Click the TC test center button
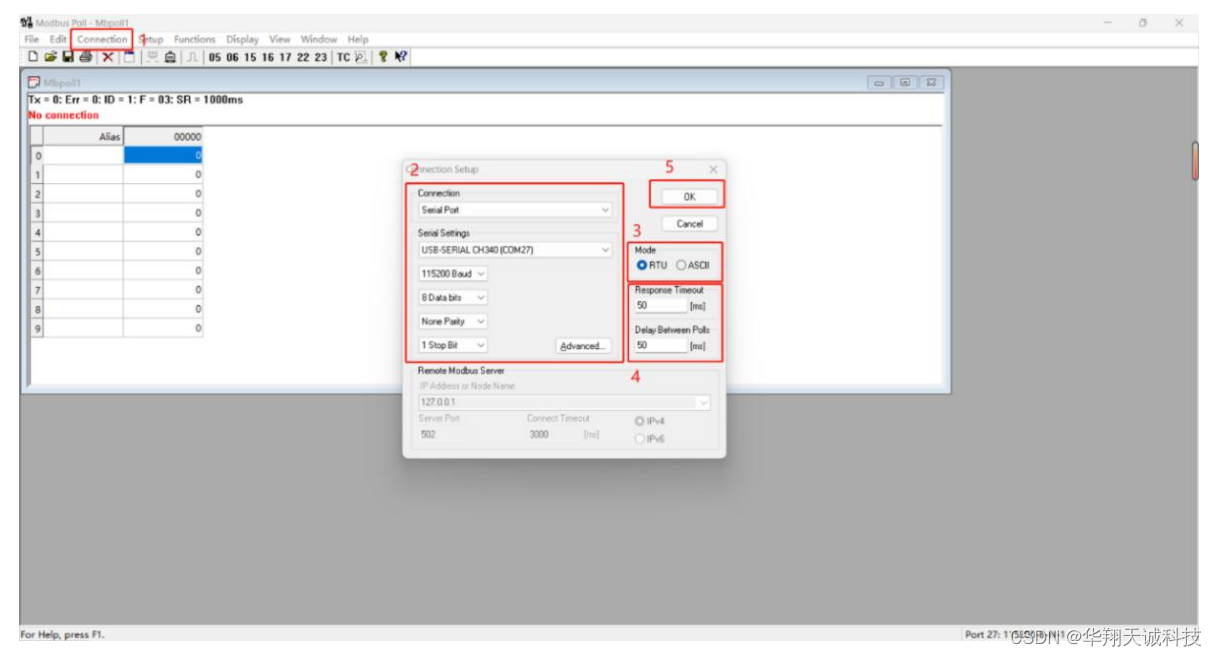 [343, 57]
